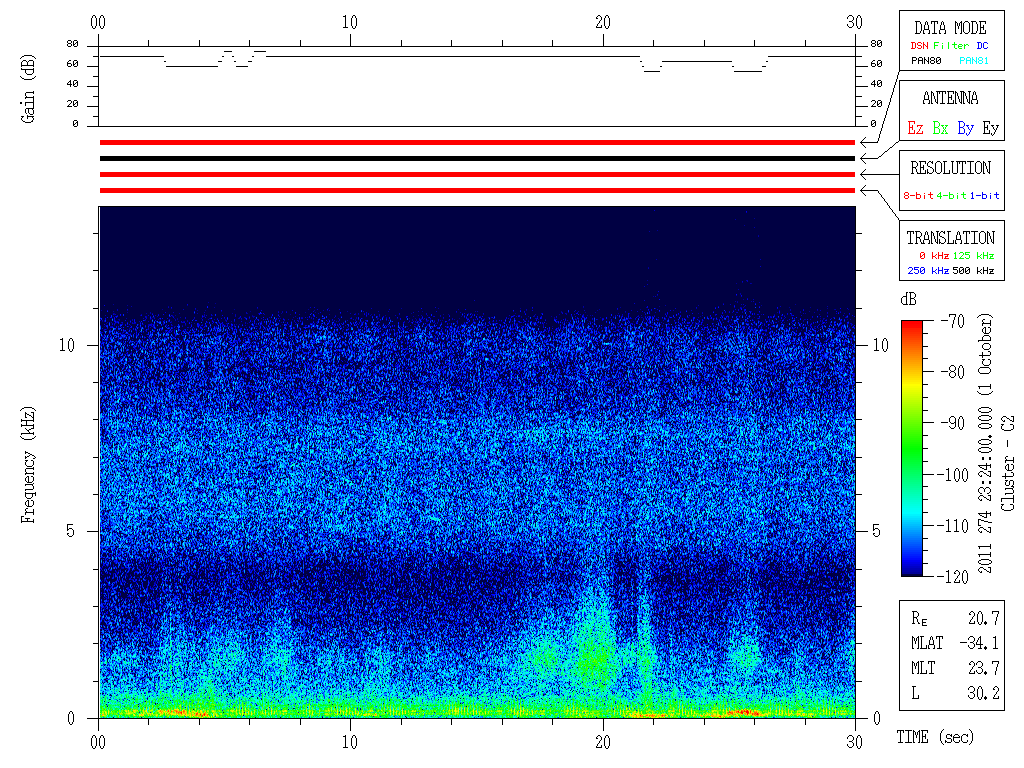Click the TRANSLATION legend title
Viewport: 1024px width, 768px height.
(950, 238)
